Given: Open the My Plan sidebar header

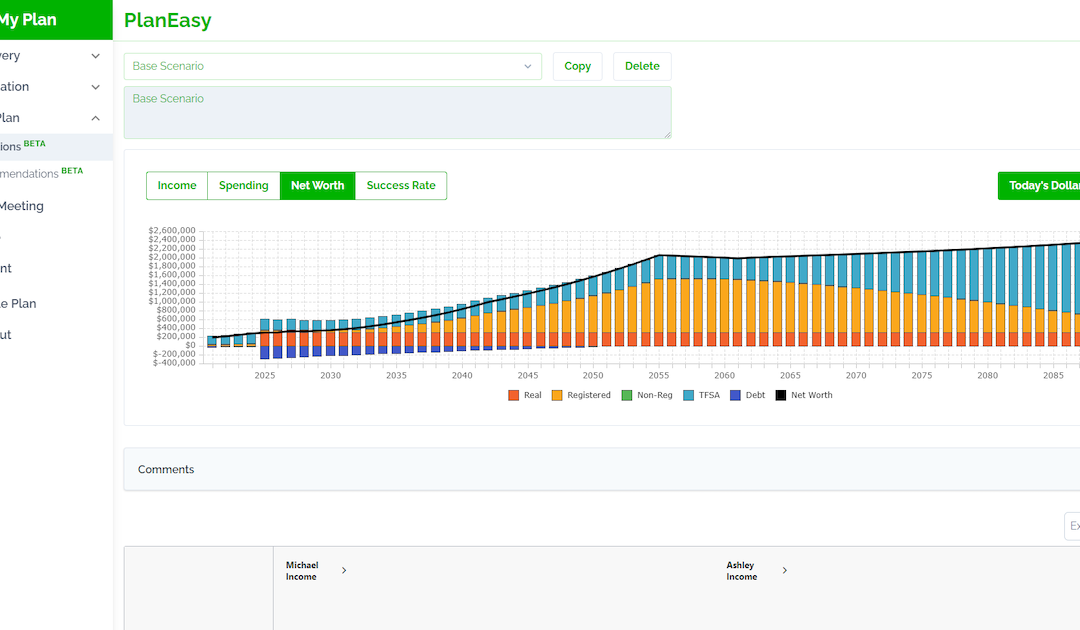Looking at the screenshot, I should (55, 19).
